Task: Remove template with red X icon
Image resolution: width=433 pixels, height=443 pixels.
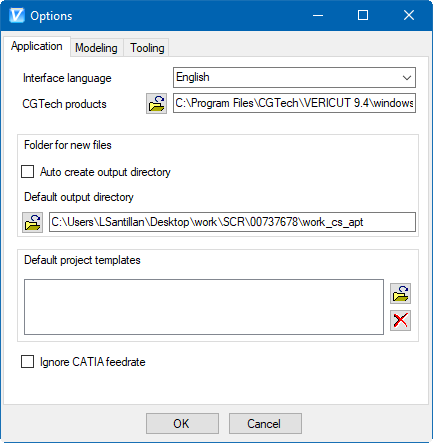Action: (x=400, y=320)
